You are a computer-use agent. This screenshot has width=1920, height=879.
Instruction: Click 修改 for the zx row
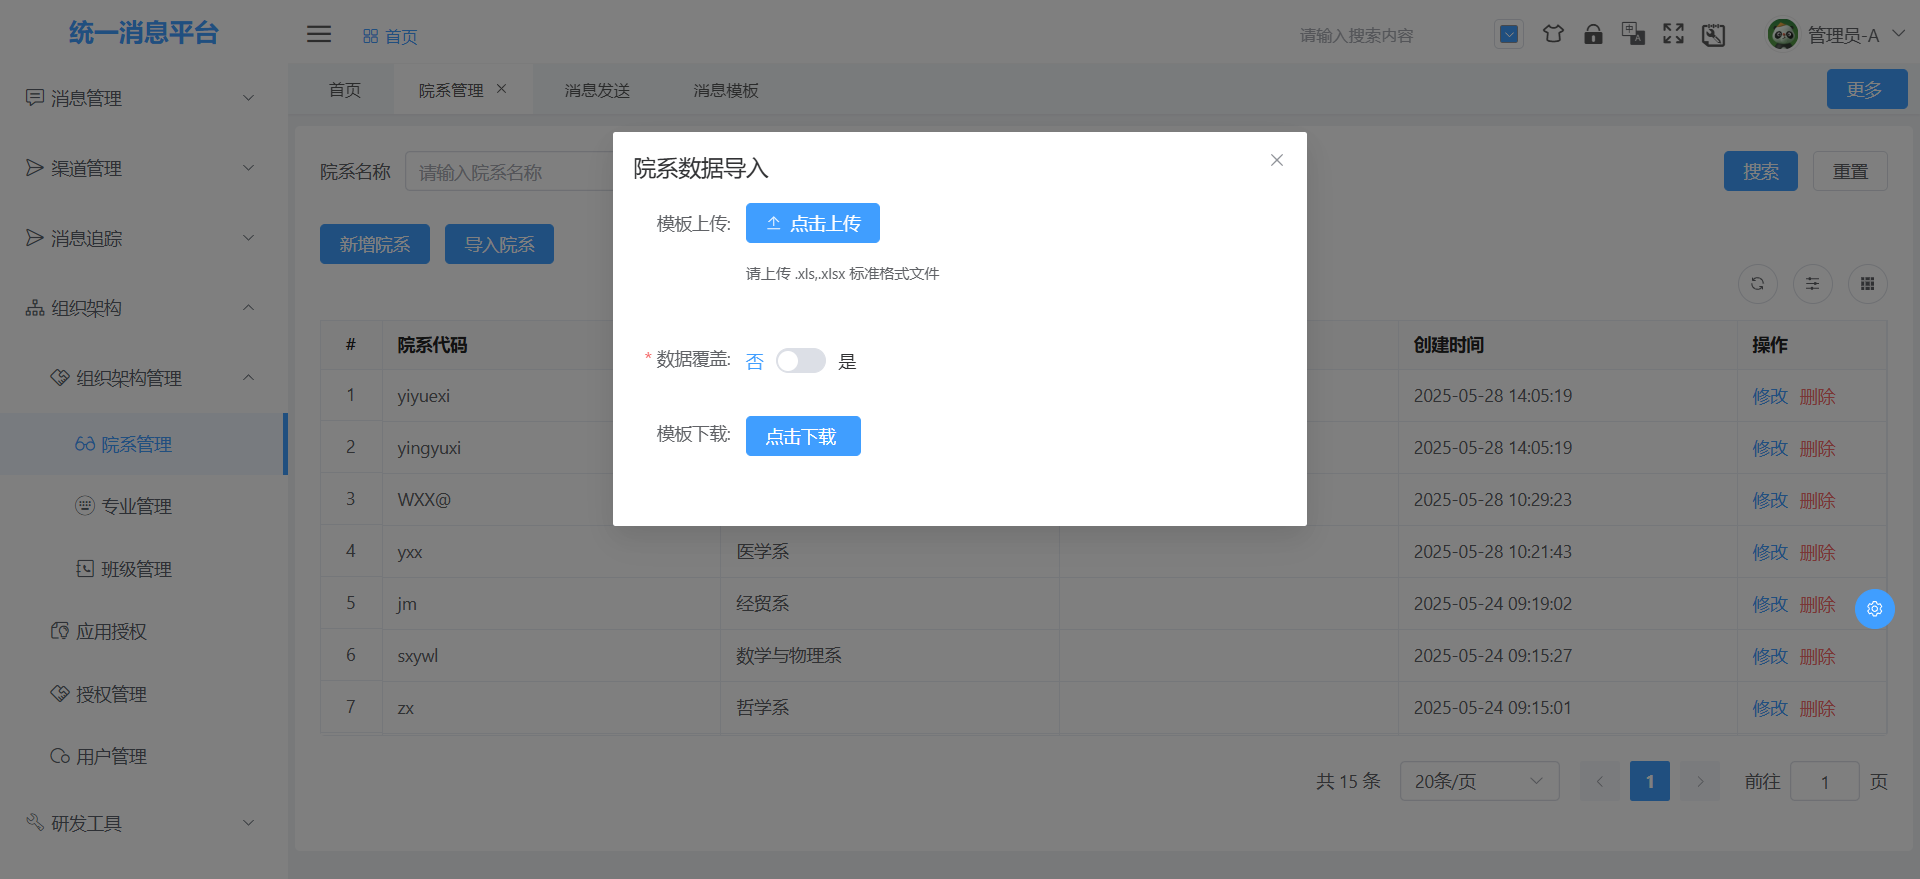click(x=1769, y=708)
